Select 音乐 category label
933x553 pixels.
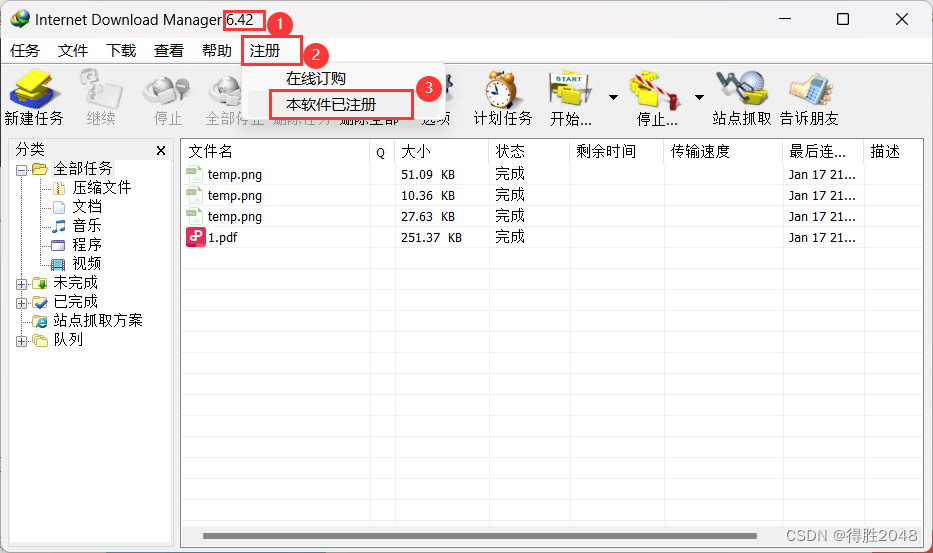[x=87, y=226]
